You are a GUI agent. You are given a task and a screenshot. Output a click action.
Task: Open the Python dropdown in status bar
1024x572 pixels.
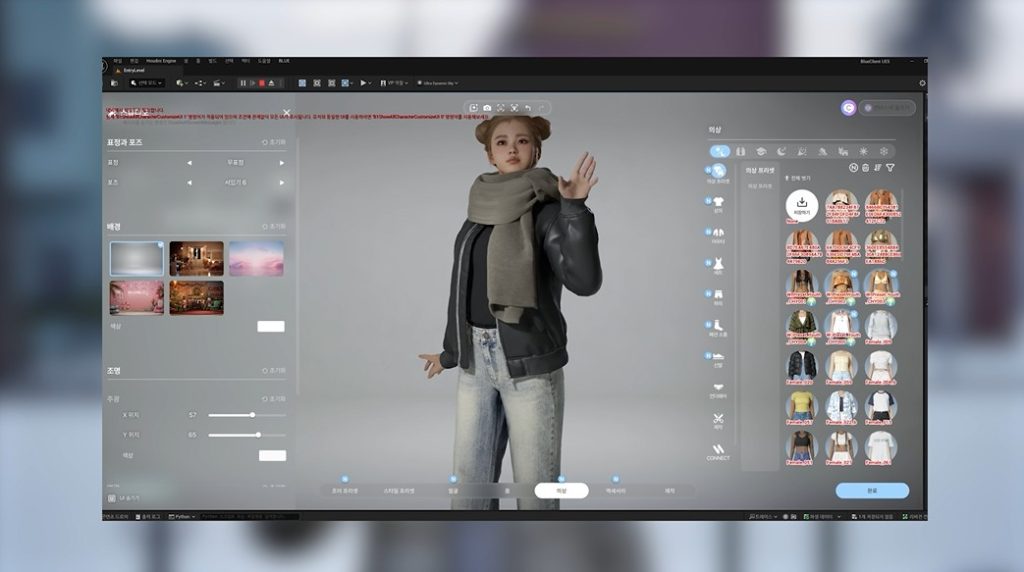click(x=182, y=516)
